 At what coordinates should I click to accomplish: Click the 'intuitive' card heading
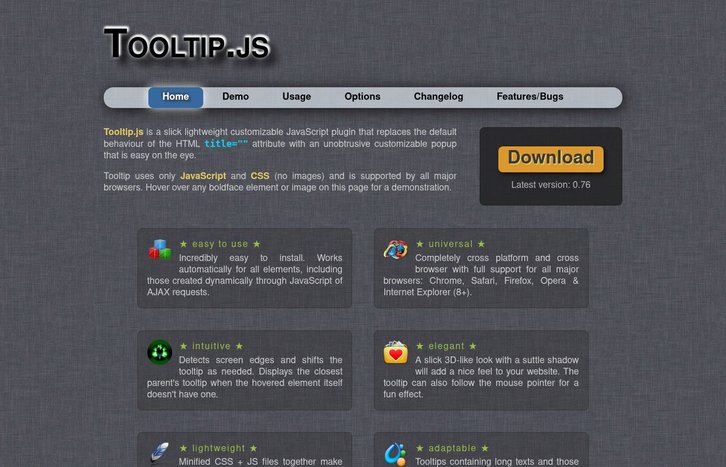pyautogui.click(x=211, y=346)
